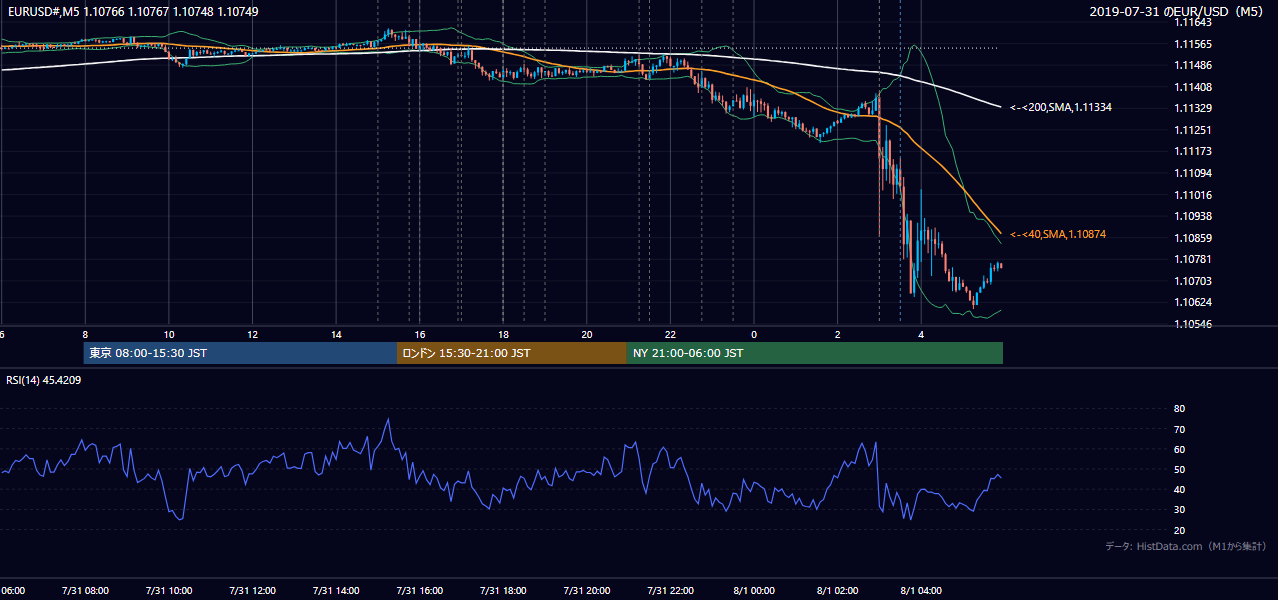This screenshot has width=1278, height=600.
Task: Click price level 1.10781 on axis
Action: [1192, 259]
